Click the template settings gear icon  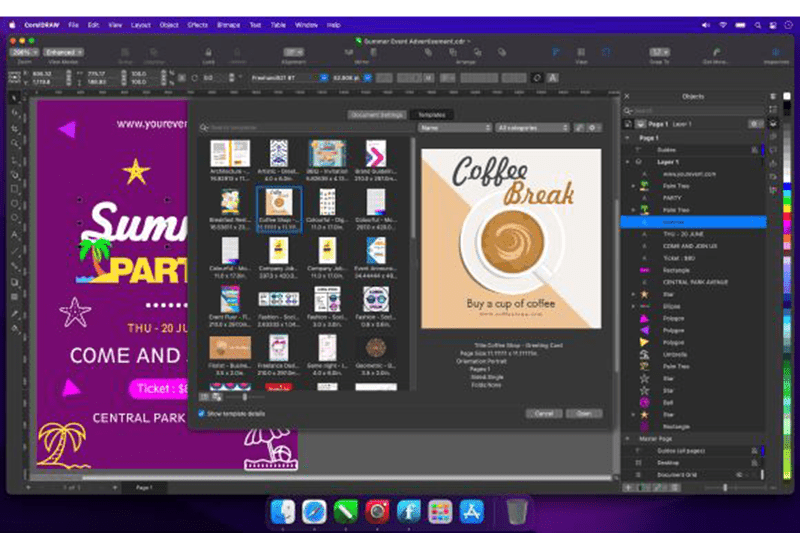tap(594, 128)
